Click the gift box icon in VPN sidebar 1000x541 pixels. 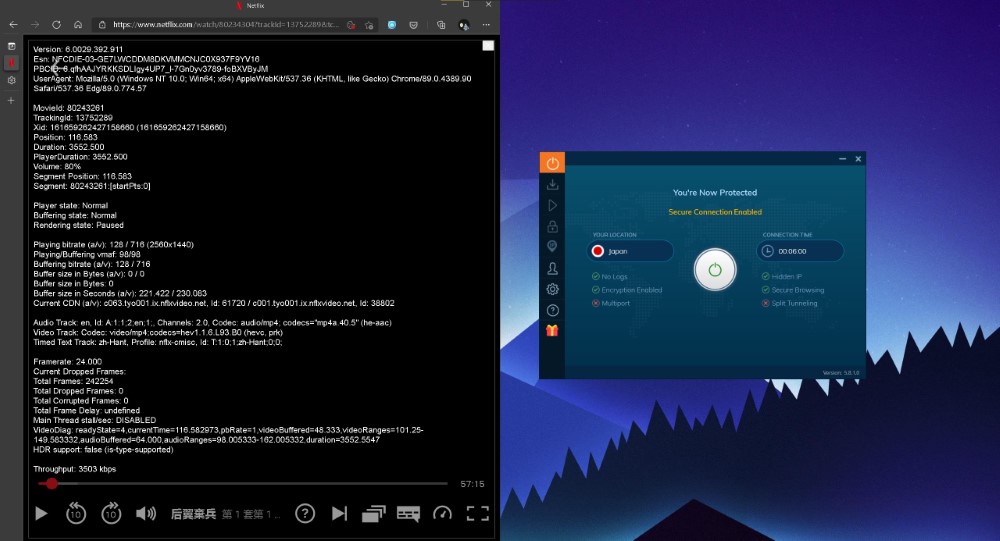pos(552,331)
